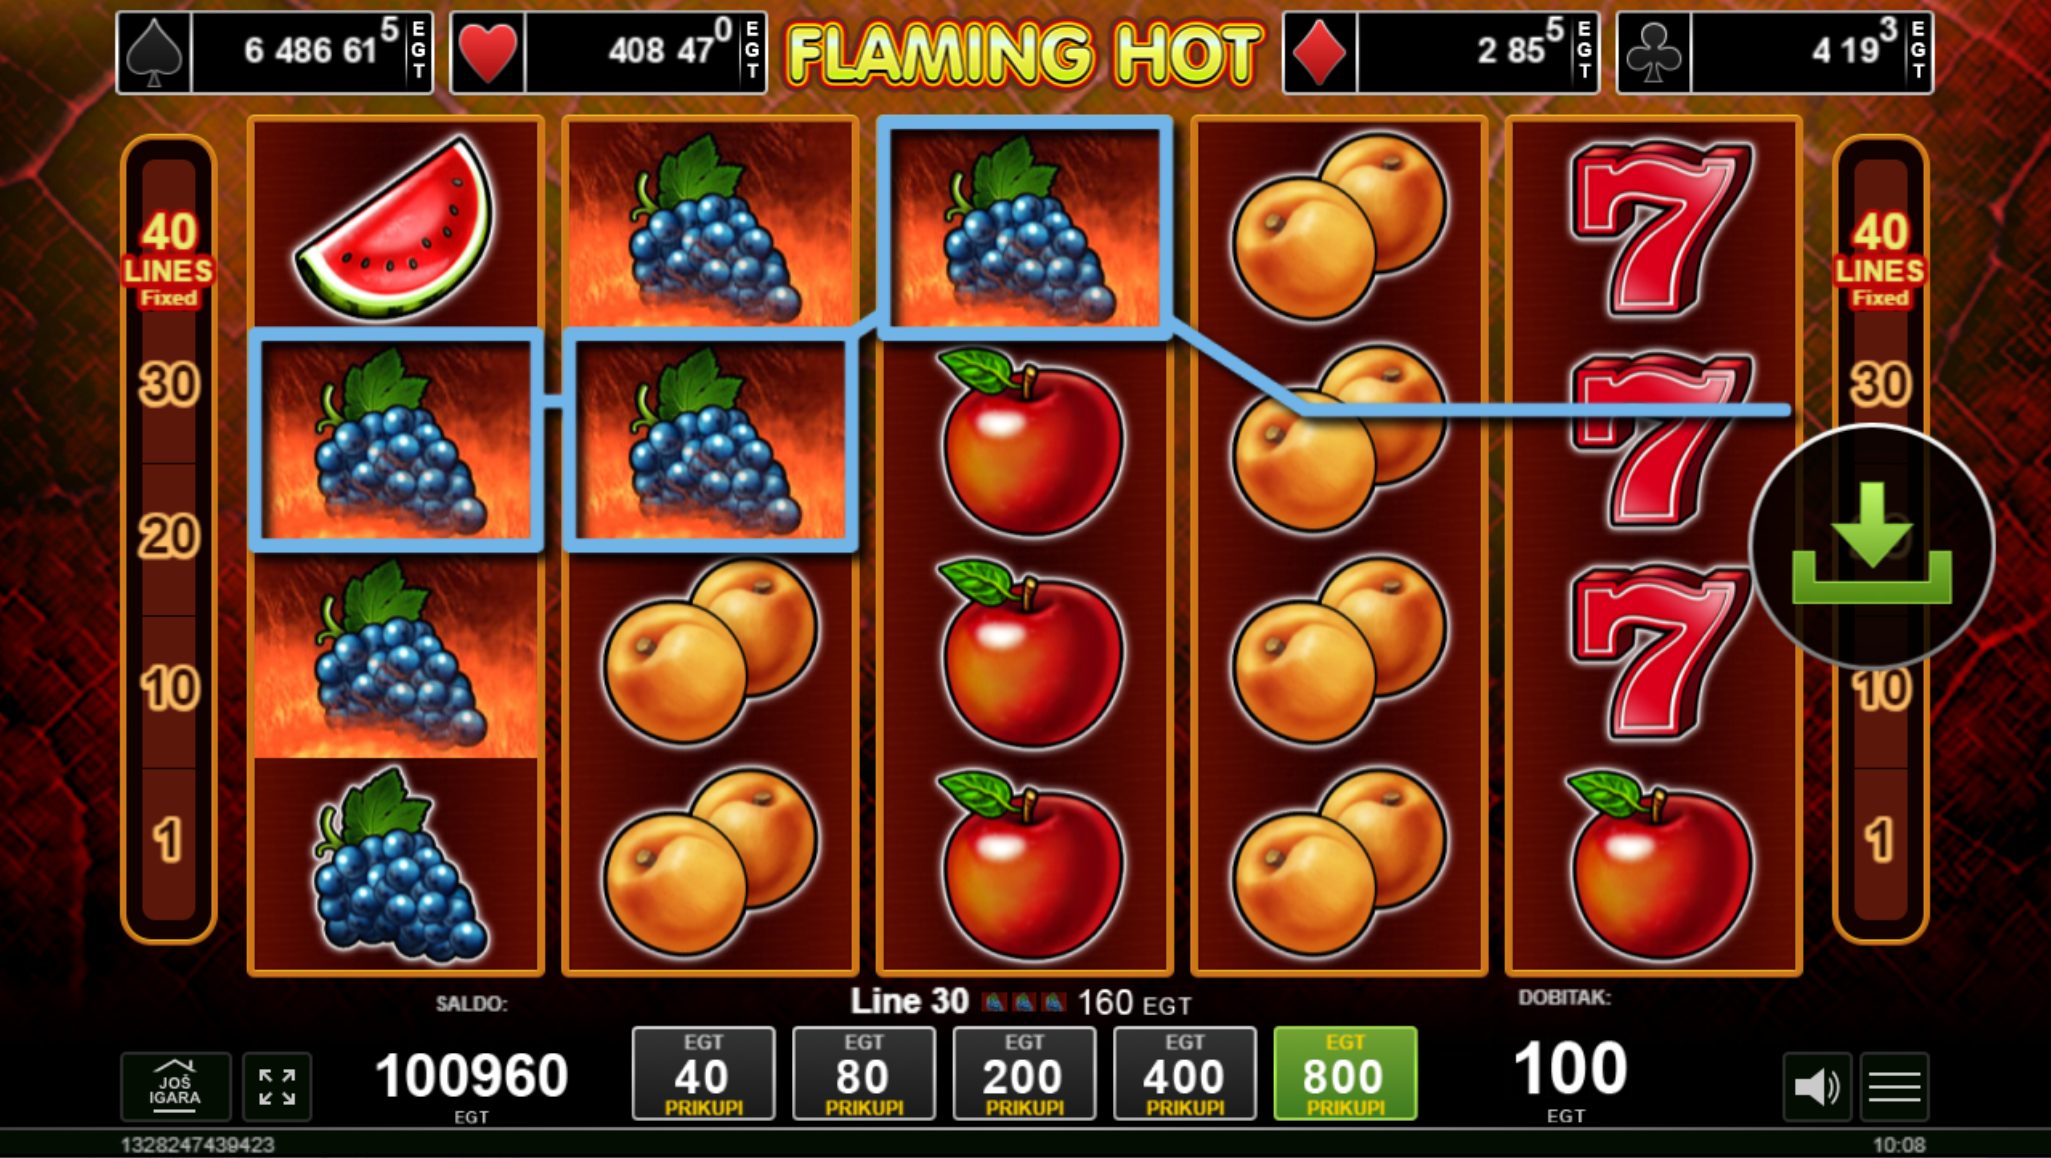Screen dimensions: 2051x1158
Task: Click the green collect winnings arrow button
Action: click(x=1871, y=546)
